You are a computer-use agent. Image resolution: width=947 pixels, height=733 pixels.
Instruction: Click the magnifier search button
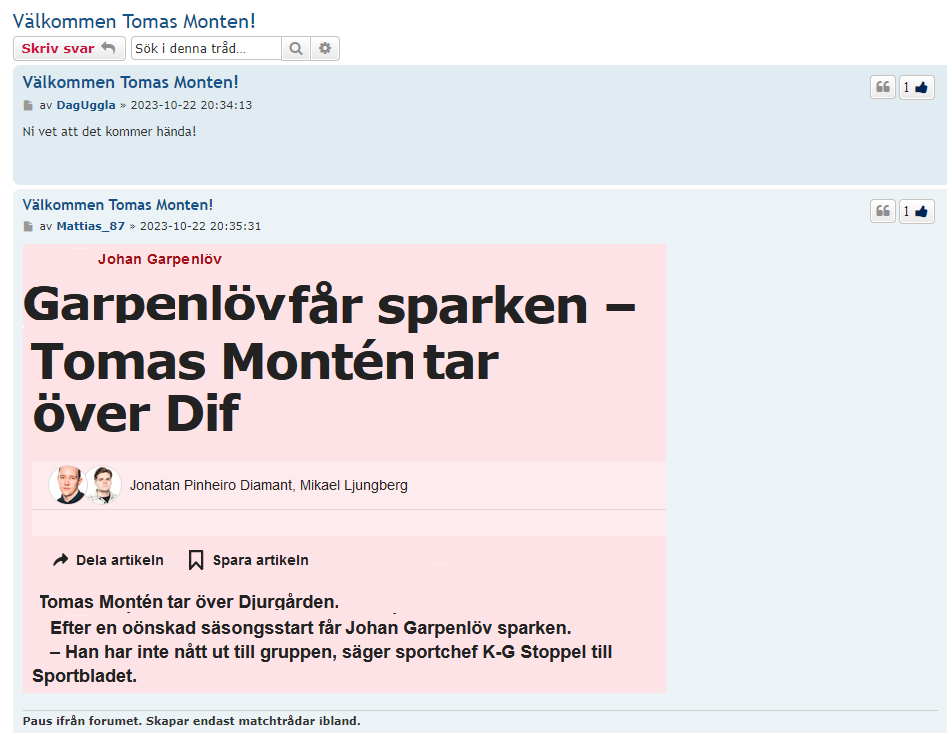click(296, 48)
